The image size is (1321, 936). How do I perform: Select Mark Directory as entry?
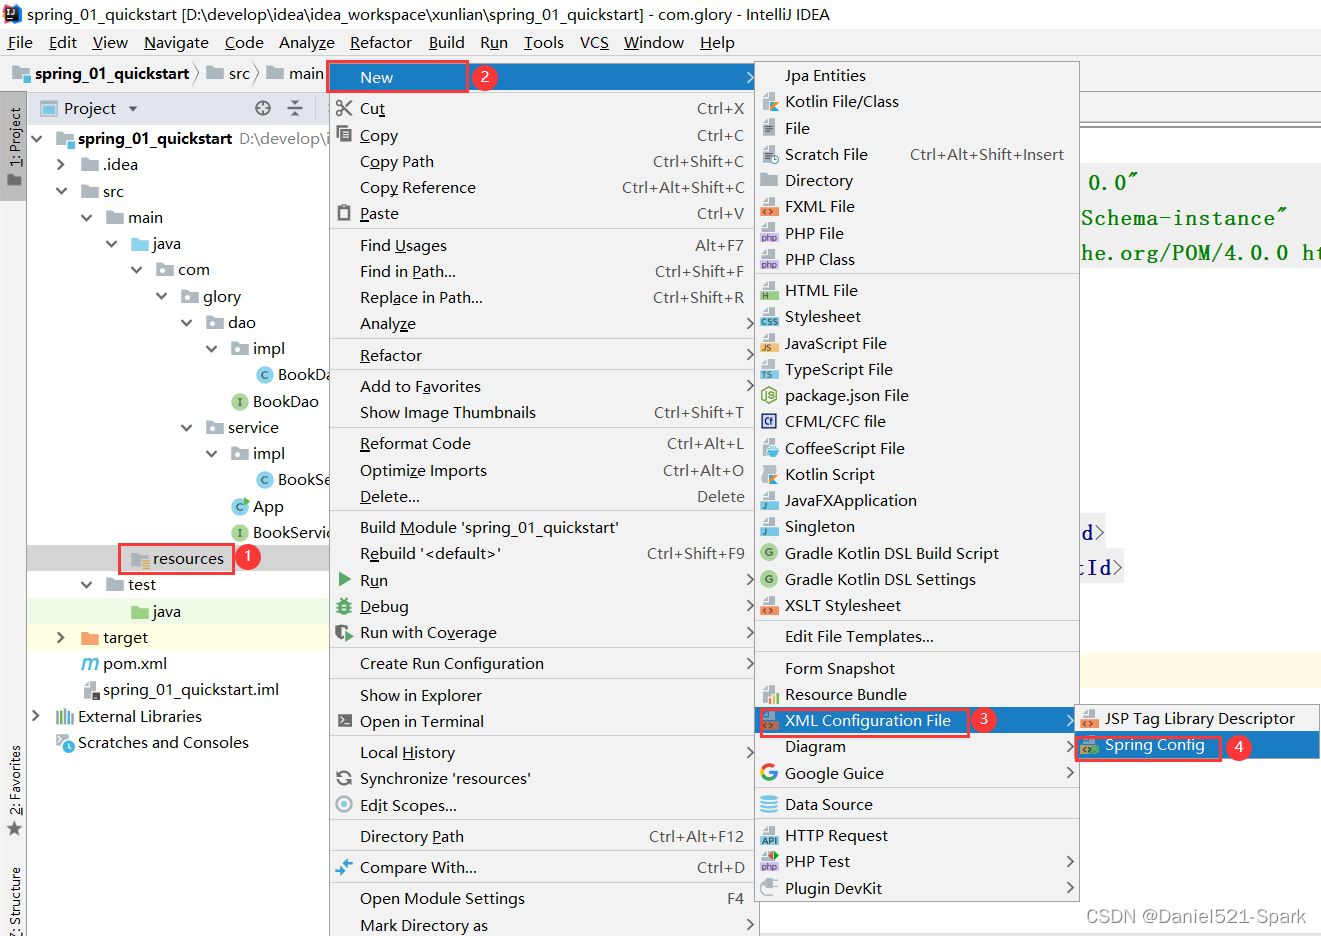pos(542,925)
